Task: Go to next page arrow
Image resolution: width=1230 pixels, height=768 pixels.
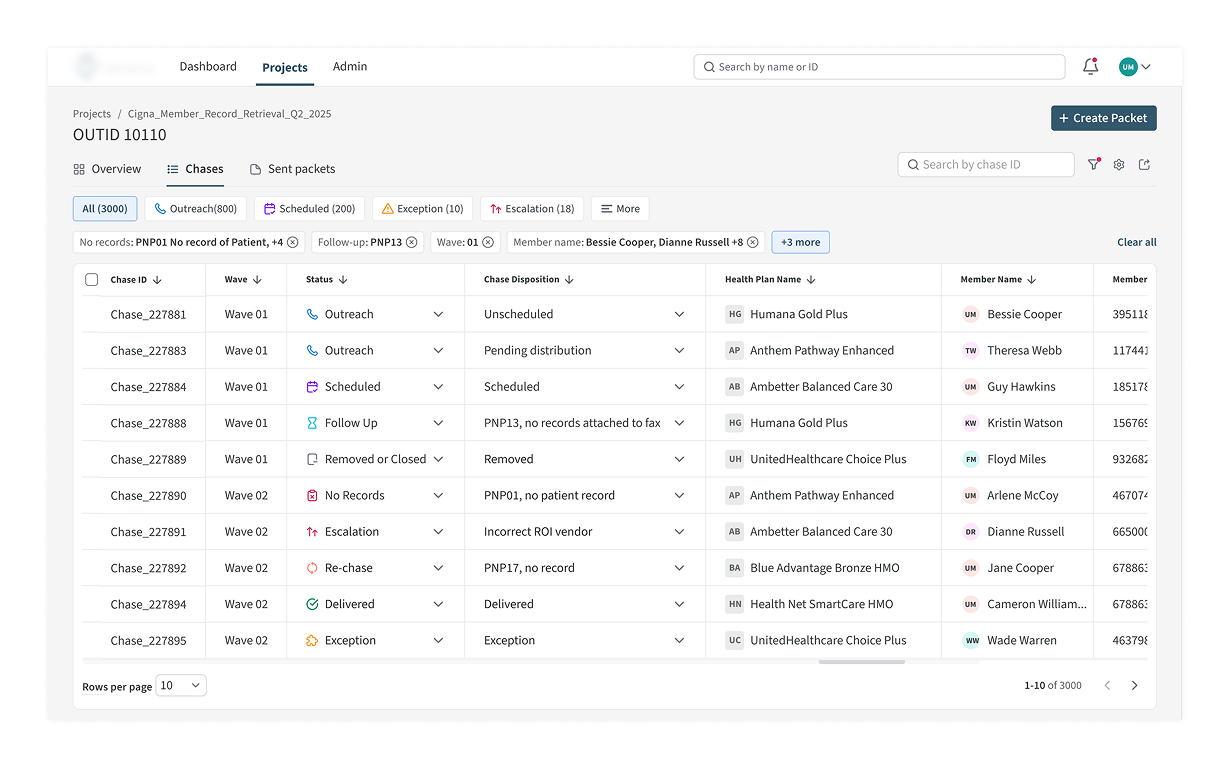Action: pyautogui.click(x=1134, y=686)
